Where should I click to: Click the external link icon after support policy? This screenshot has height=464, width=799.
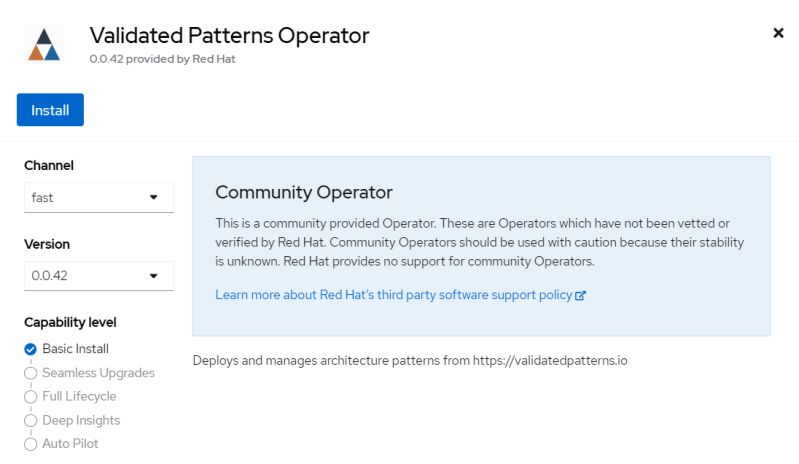[580, 295]
